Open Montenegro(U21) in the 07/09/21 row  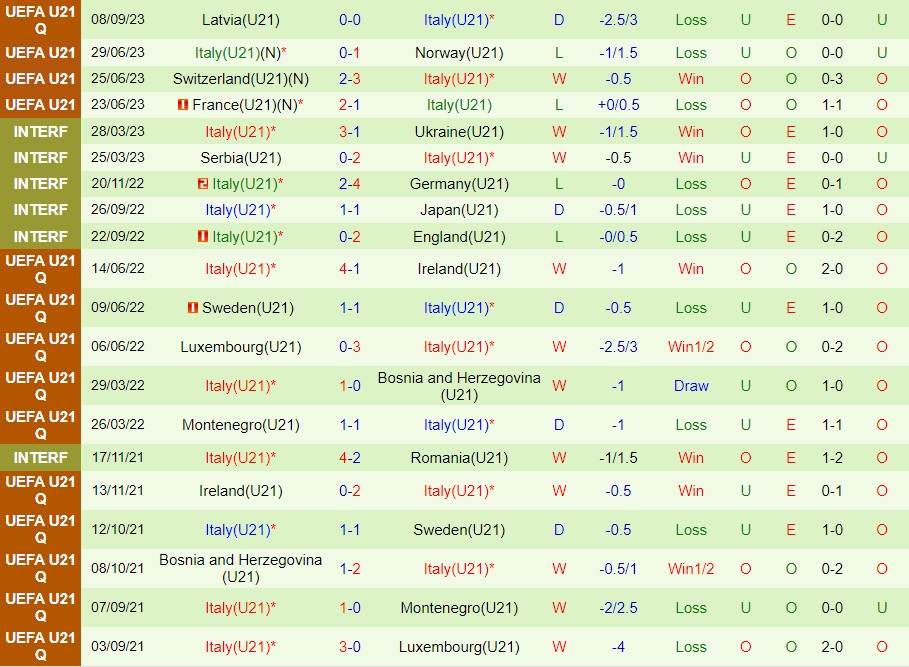click(x=459, y=608)
